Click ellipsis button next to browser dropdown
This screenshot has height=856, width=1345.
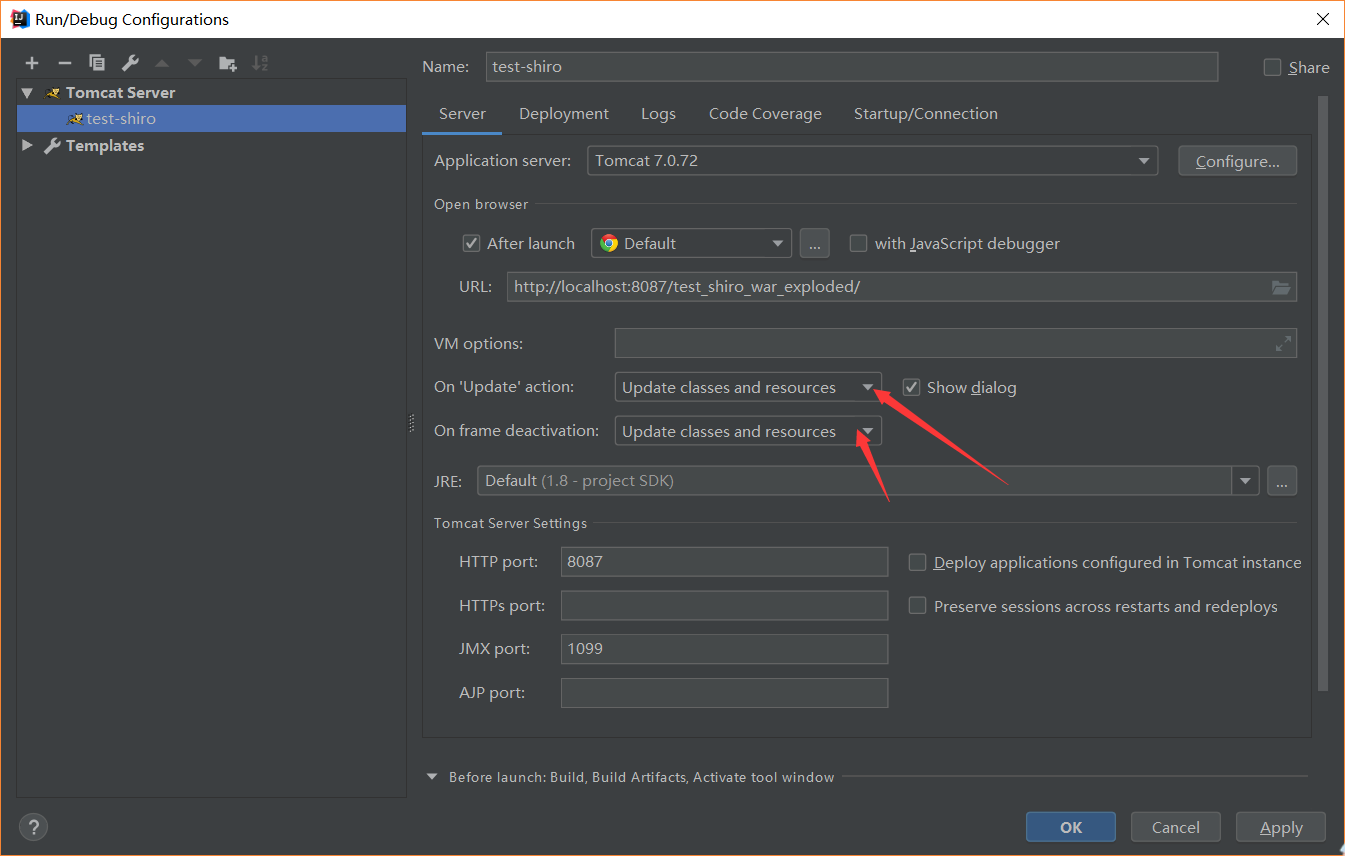point(815,243)
